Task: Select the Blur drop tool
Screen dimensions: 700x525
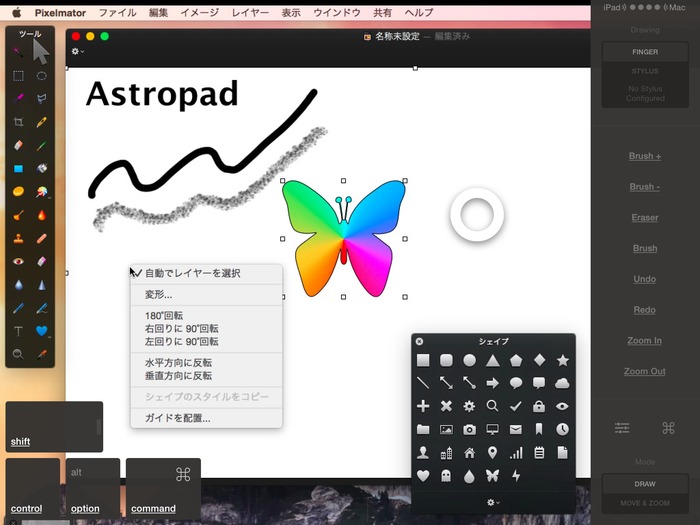Action: [18, 284]
